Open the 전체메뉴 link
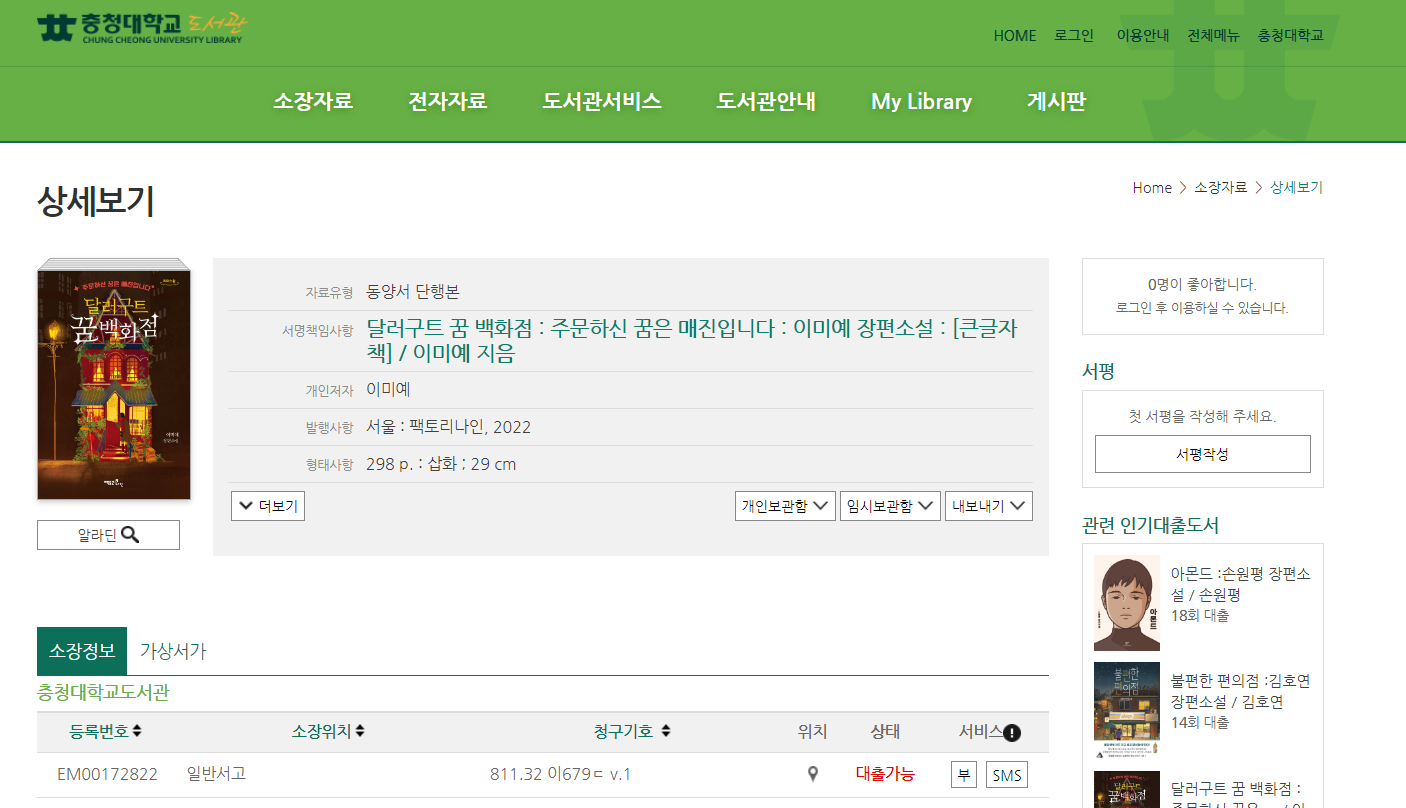The width and height of the screenshot is (1406, 808). (1213, 35)
